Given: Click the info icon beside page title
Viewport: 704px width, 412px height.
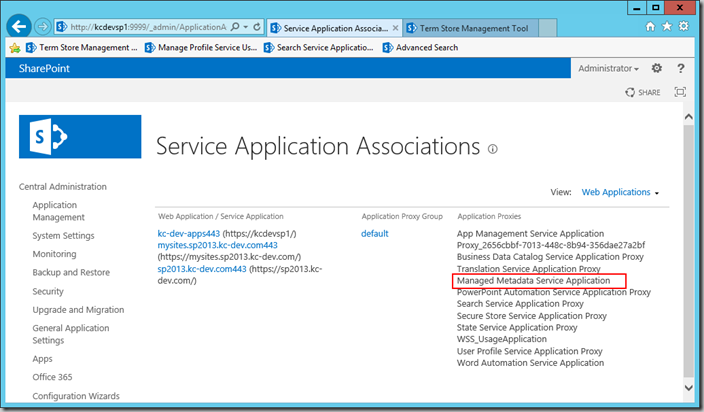Looking at the screenshot, I should (x=493, y=149).
